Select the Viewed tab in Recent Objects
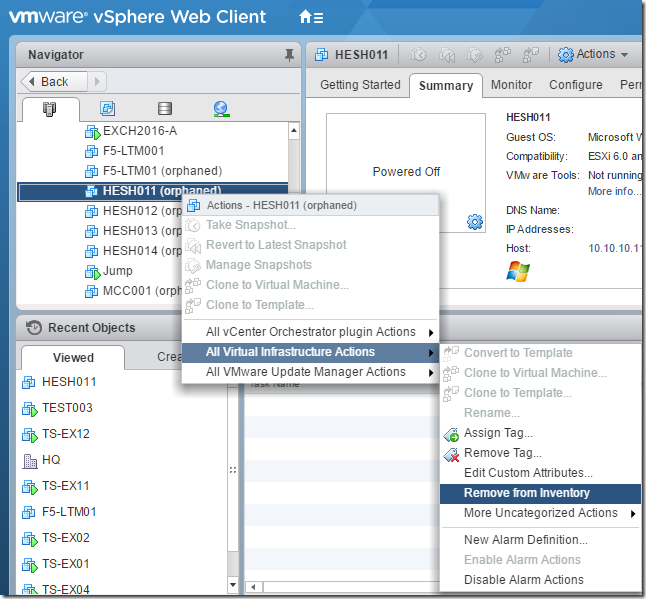The height and width of the screenshot is (599, 646). pos(73,358)
